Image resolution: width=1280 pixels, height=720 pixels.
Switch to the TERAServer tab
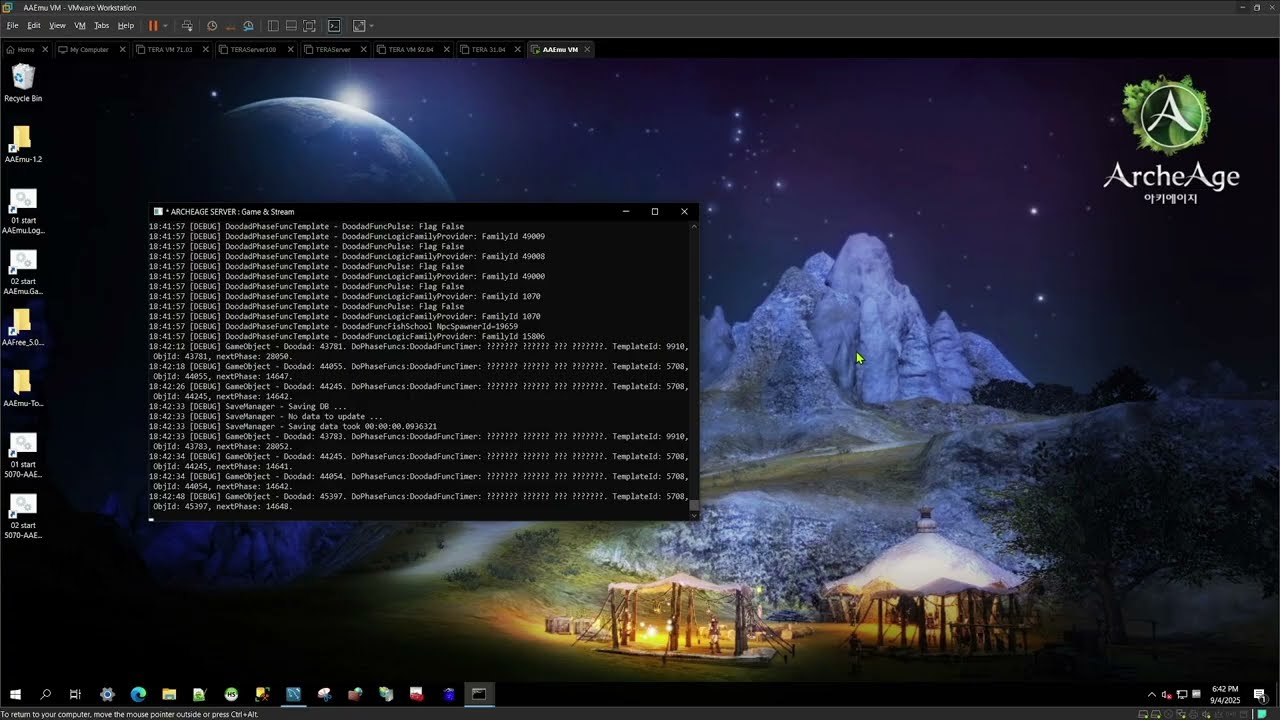coord(333,49)
